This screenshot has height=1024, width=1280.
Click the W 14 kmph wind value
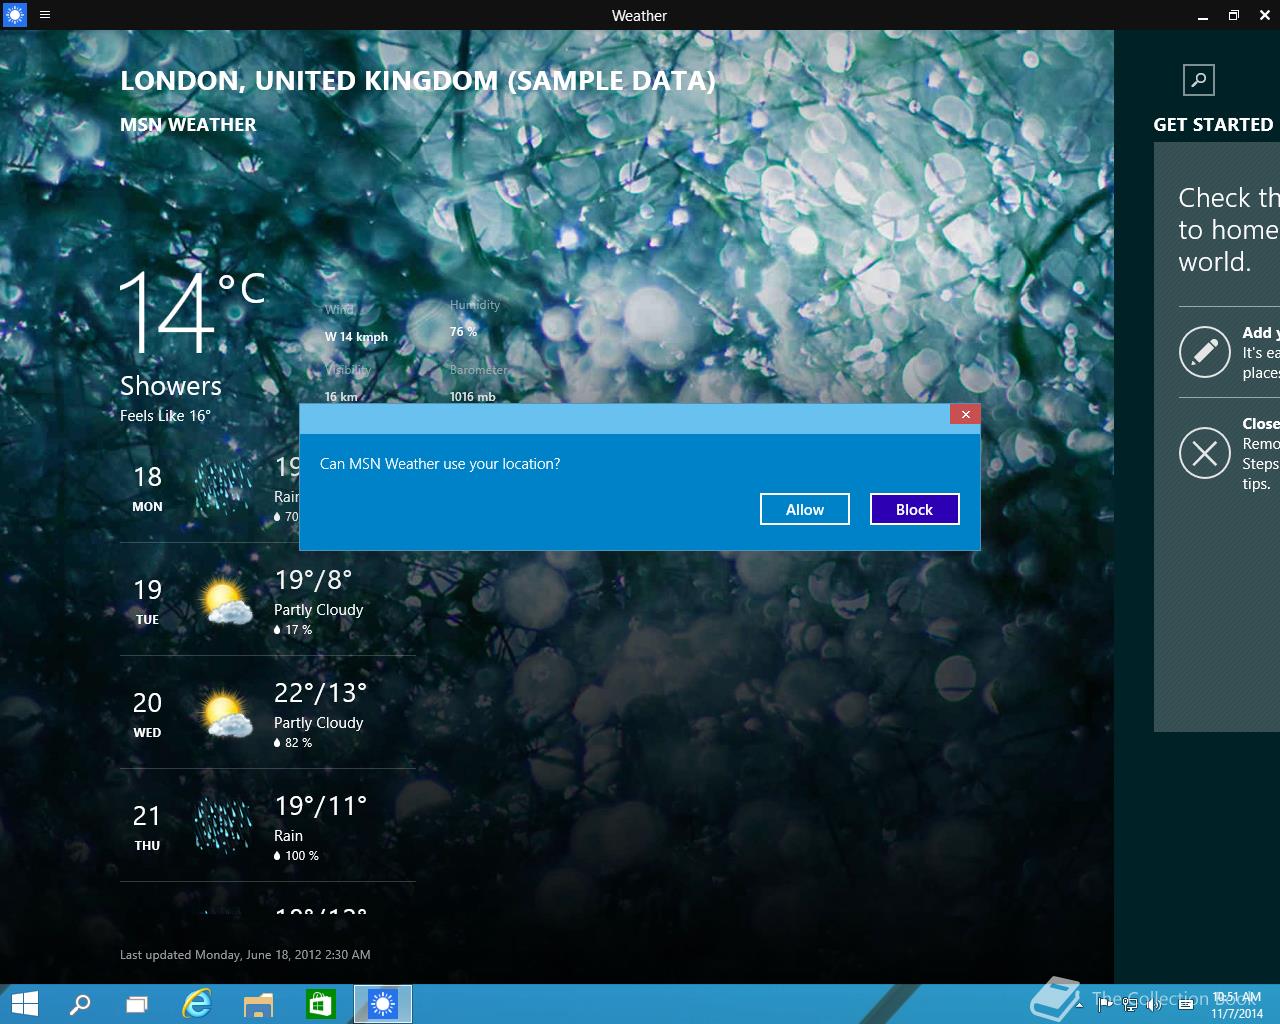[356, 337]
